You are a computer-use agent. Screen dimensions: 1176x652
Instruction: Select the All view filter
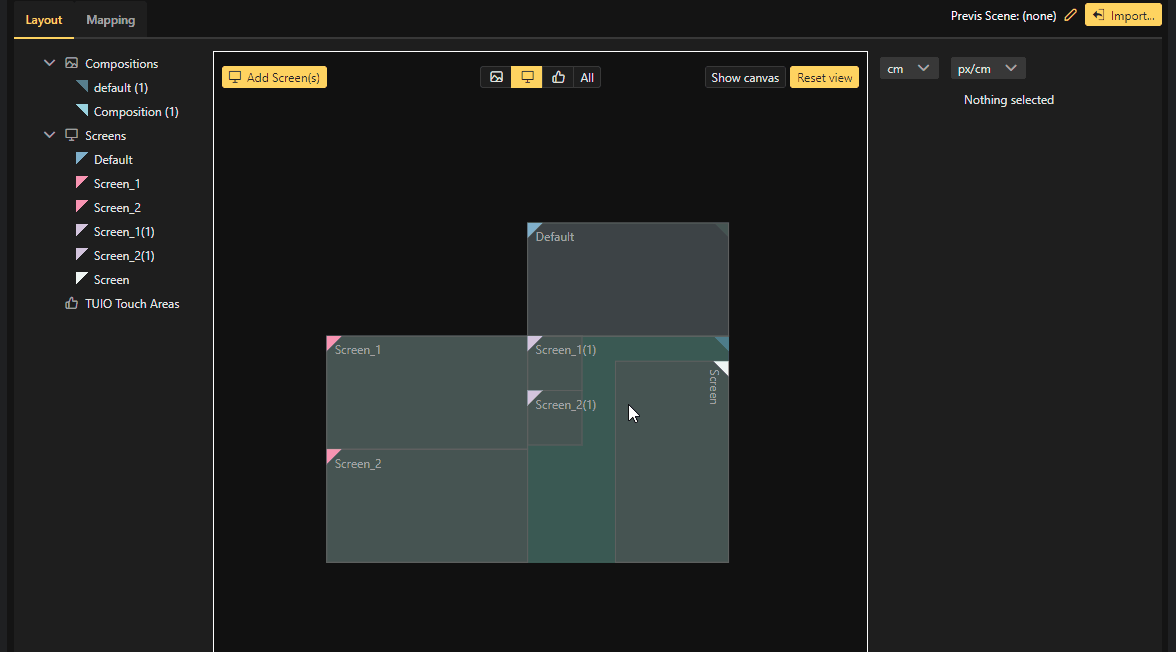[587, 77]
